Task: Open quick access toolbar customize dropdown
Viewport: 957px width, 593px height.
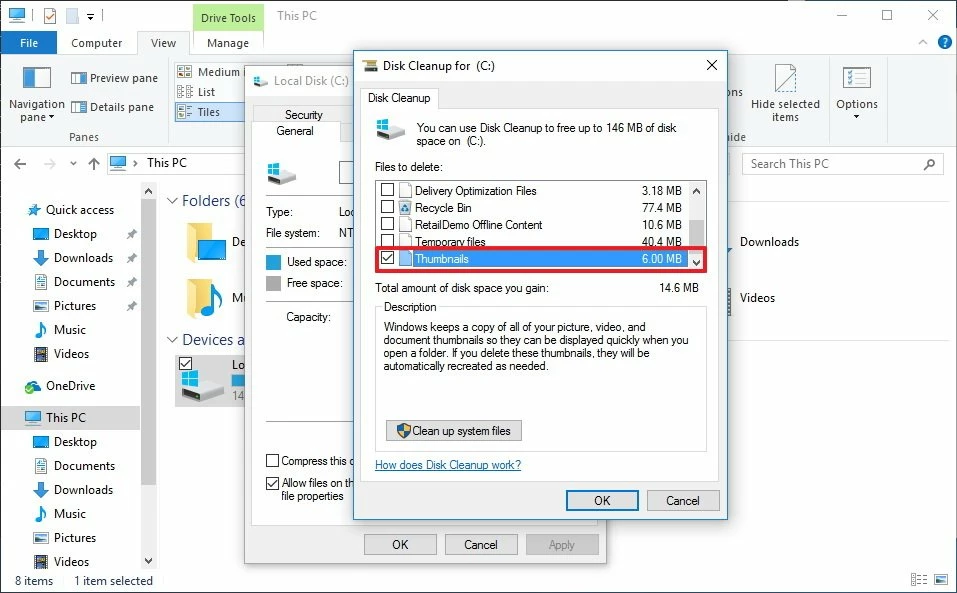Action: point(90,17)
